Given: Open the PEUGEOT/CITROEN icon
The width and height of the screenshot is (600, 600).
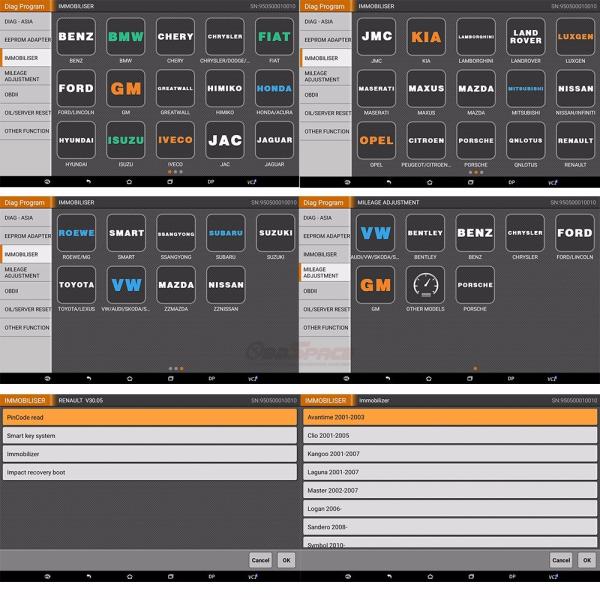Looking at the screenshot, I should click(x=426, y=140).
